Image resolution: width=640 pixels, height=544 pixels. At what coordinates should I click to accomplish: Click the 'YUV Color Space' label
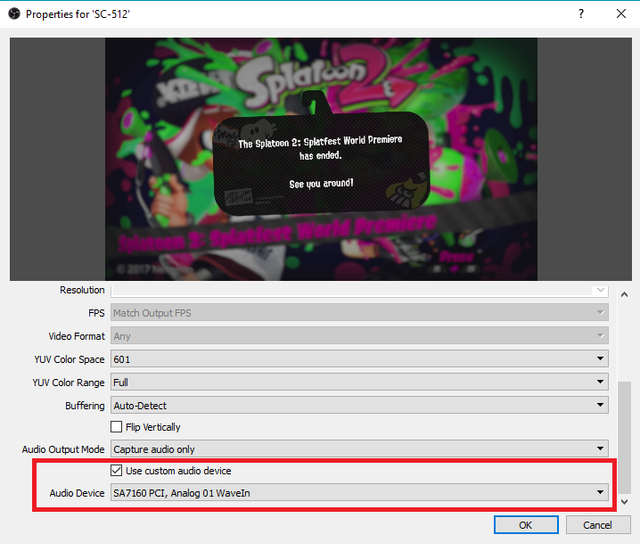click(x=69, y=360)
